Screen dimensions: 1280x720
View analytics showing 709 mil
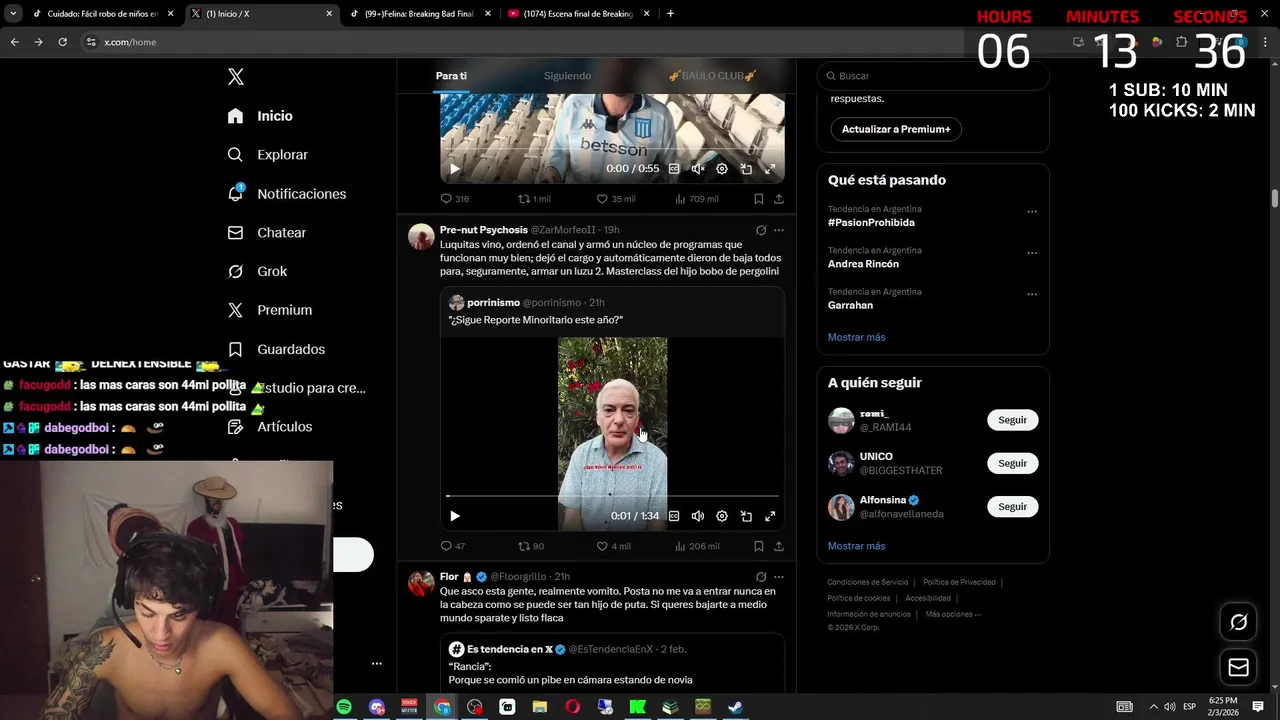697,199
